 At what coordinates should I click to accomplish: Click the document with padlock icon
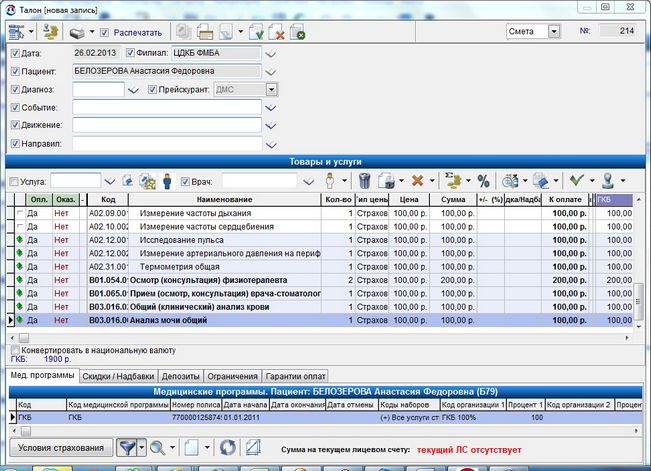pos(386,181)
